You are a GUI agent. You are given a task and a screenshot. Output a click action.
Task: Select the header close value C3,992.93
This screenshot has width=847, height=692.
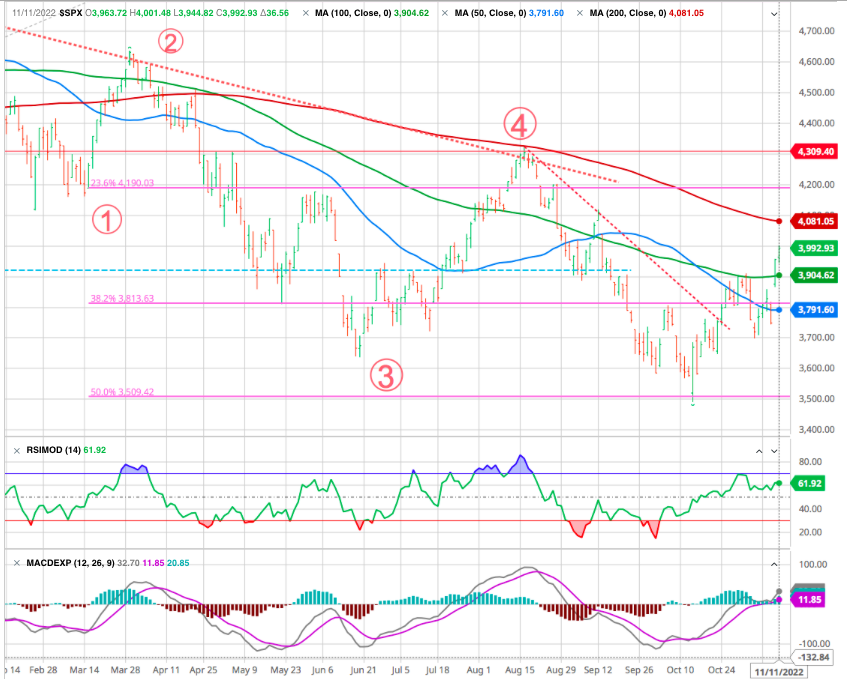237,13
